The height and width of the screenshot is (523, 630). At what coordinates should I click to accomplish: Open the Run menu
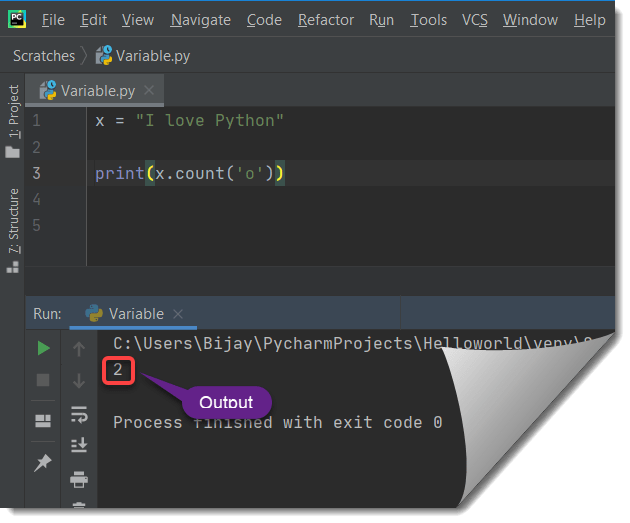click(x=381, y=20)
